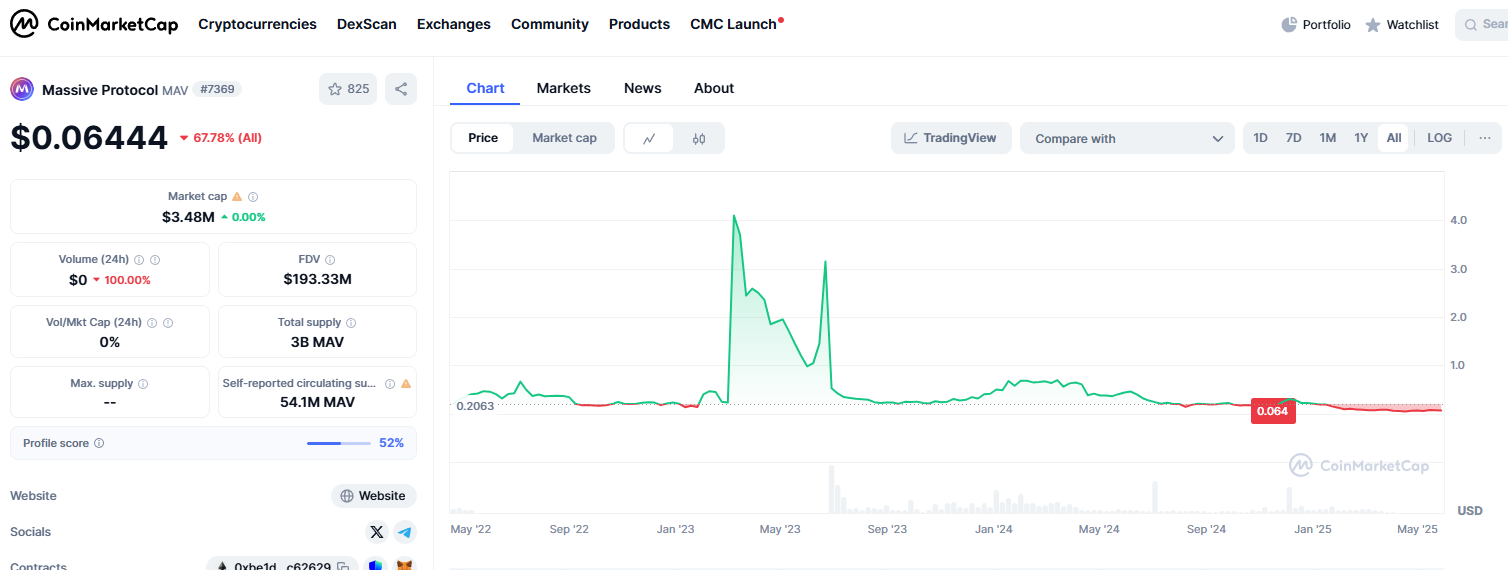This screenshot has height=570, width=1508.
Task: Click the Profile score progress bar
Action: [339, 443]
